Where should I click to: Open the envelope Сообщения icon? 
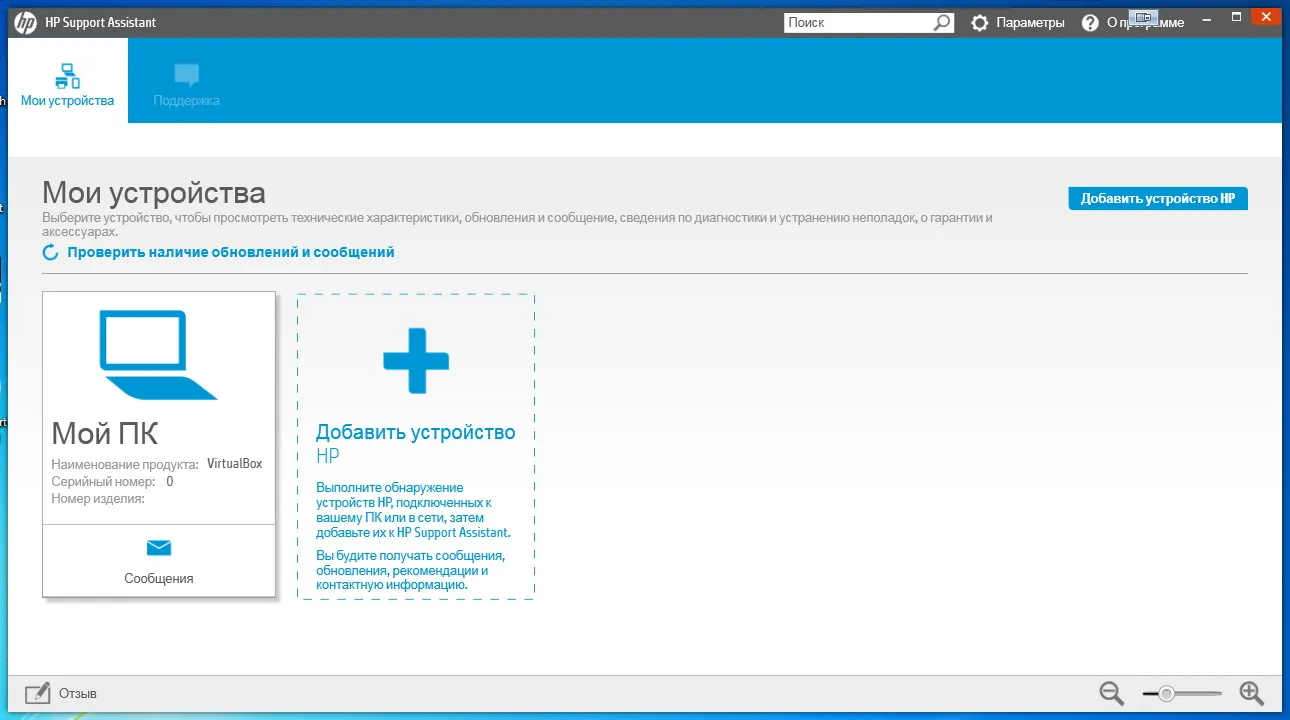pos(159,547)
